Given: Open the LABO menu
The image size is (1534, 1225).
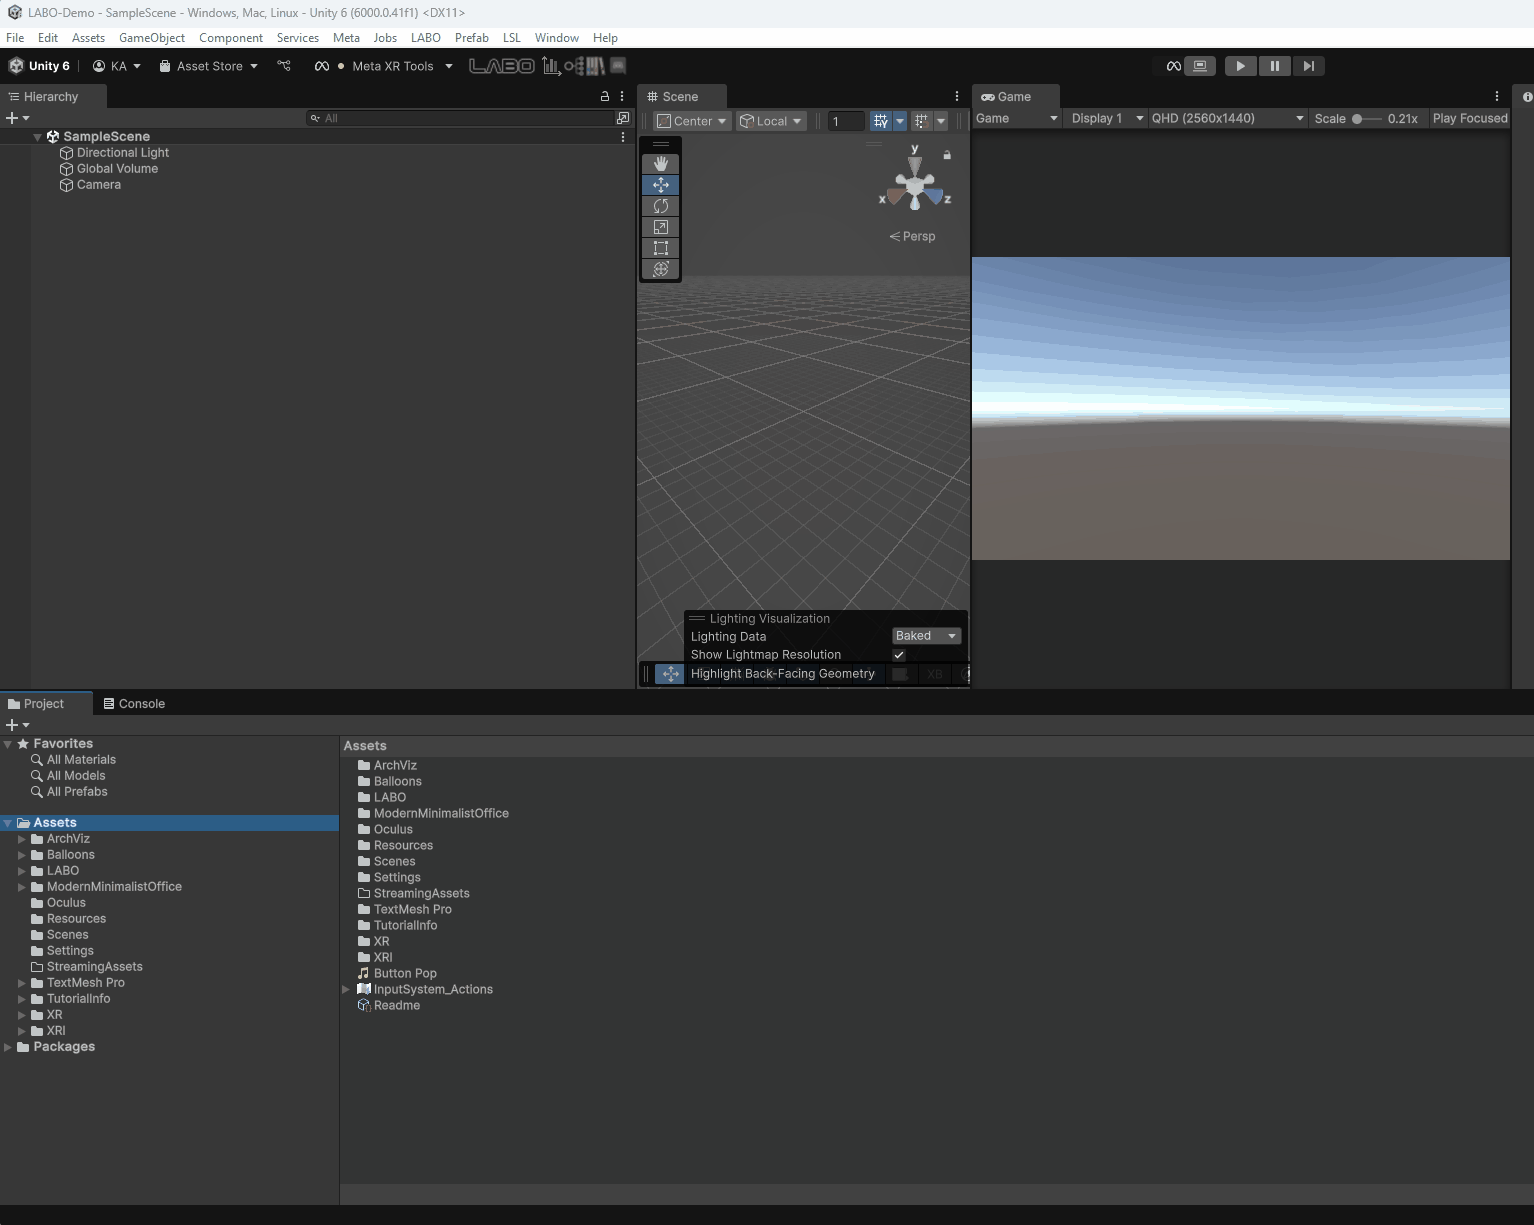Looking at the screenshot, I should tap(426, 38).
